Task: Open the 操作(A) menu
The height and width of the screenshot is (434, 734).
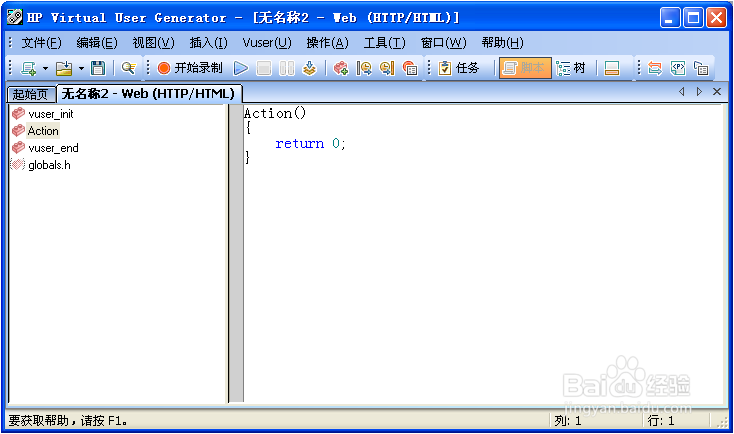Action: click(x=327, y=43)
